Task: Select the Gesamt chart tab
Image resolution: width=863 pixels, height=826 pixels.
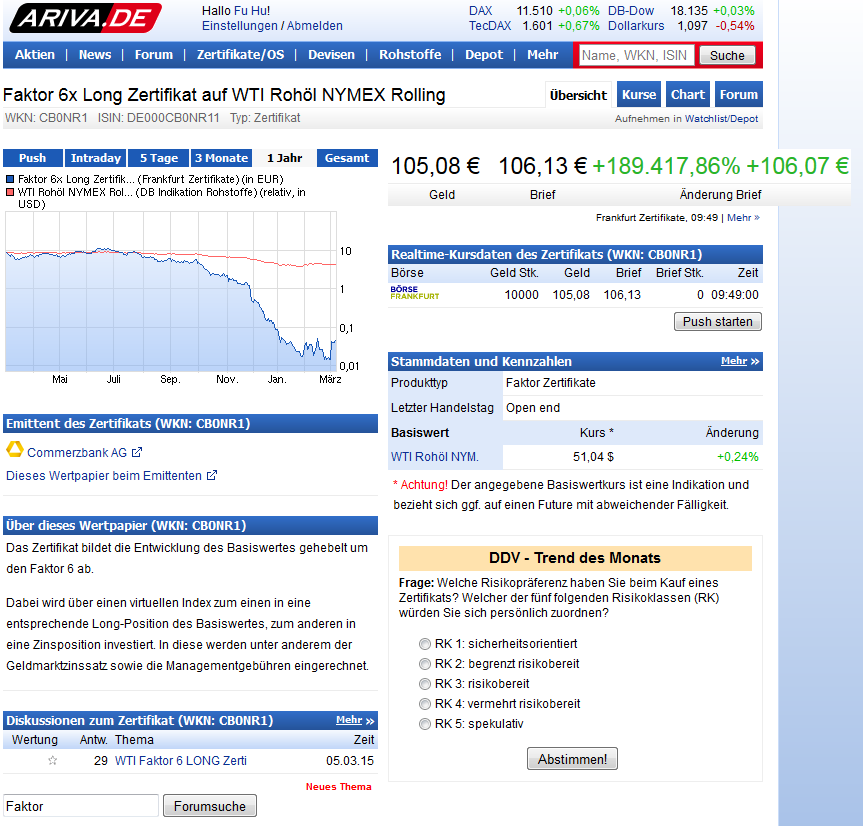Action: tap(347, 158)
